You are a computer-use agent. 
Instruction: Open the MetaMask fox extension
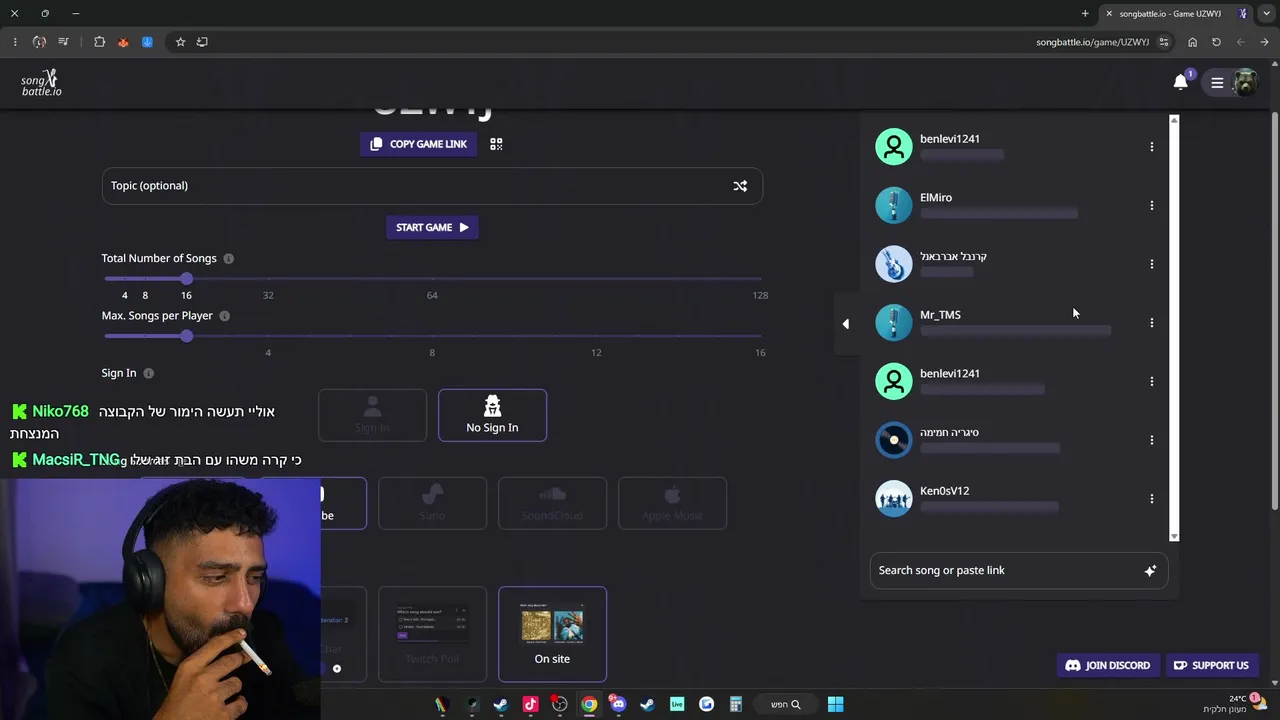click(123, 42)
